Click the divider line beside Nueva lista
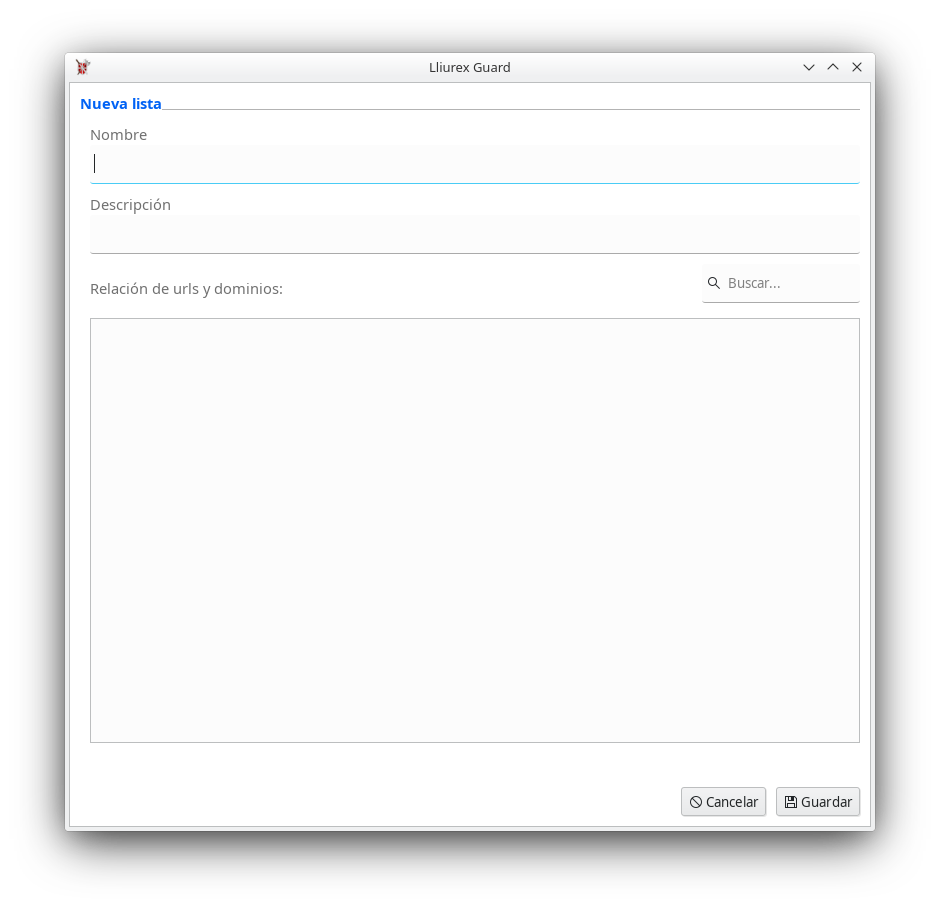Image resolution: width=940 pixels, height=908 pixels. tap(510, 109)
